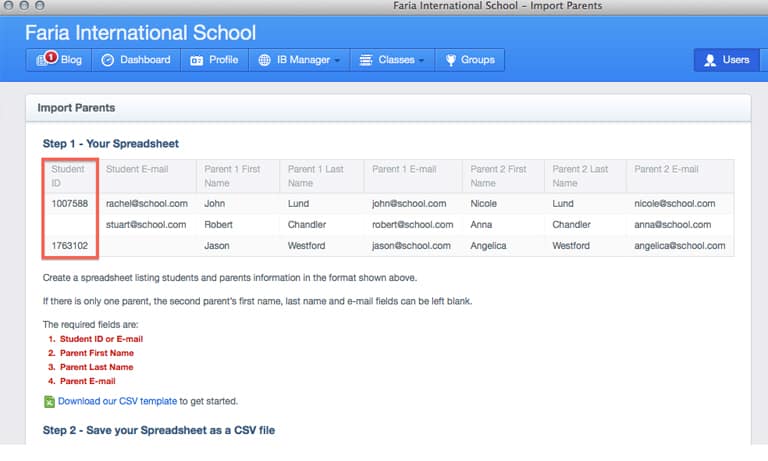
Task: Click the Step 2 Save your Spreadsheet heading
Action: point(159,430)
